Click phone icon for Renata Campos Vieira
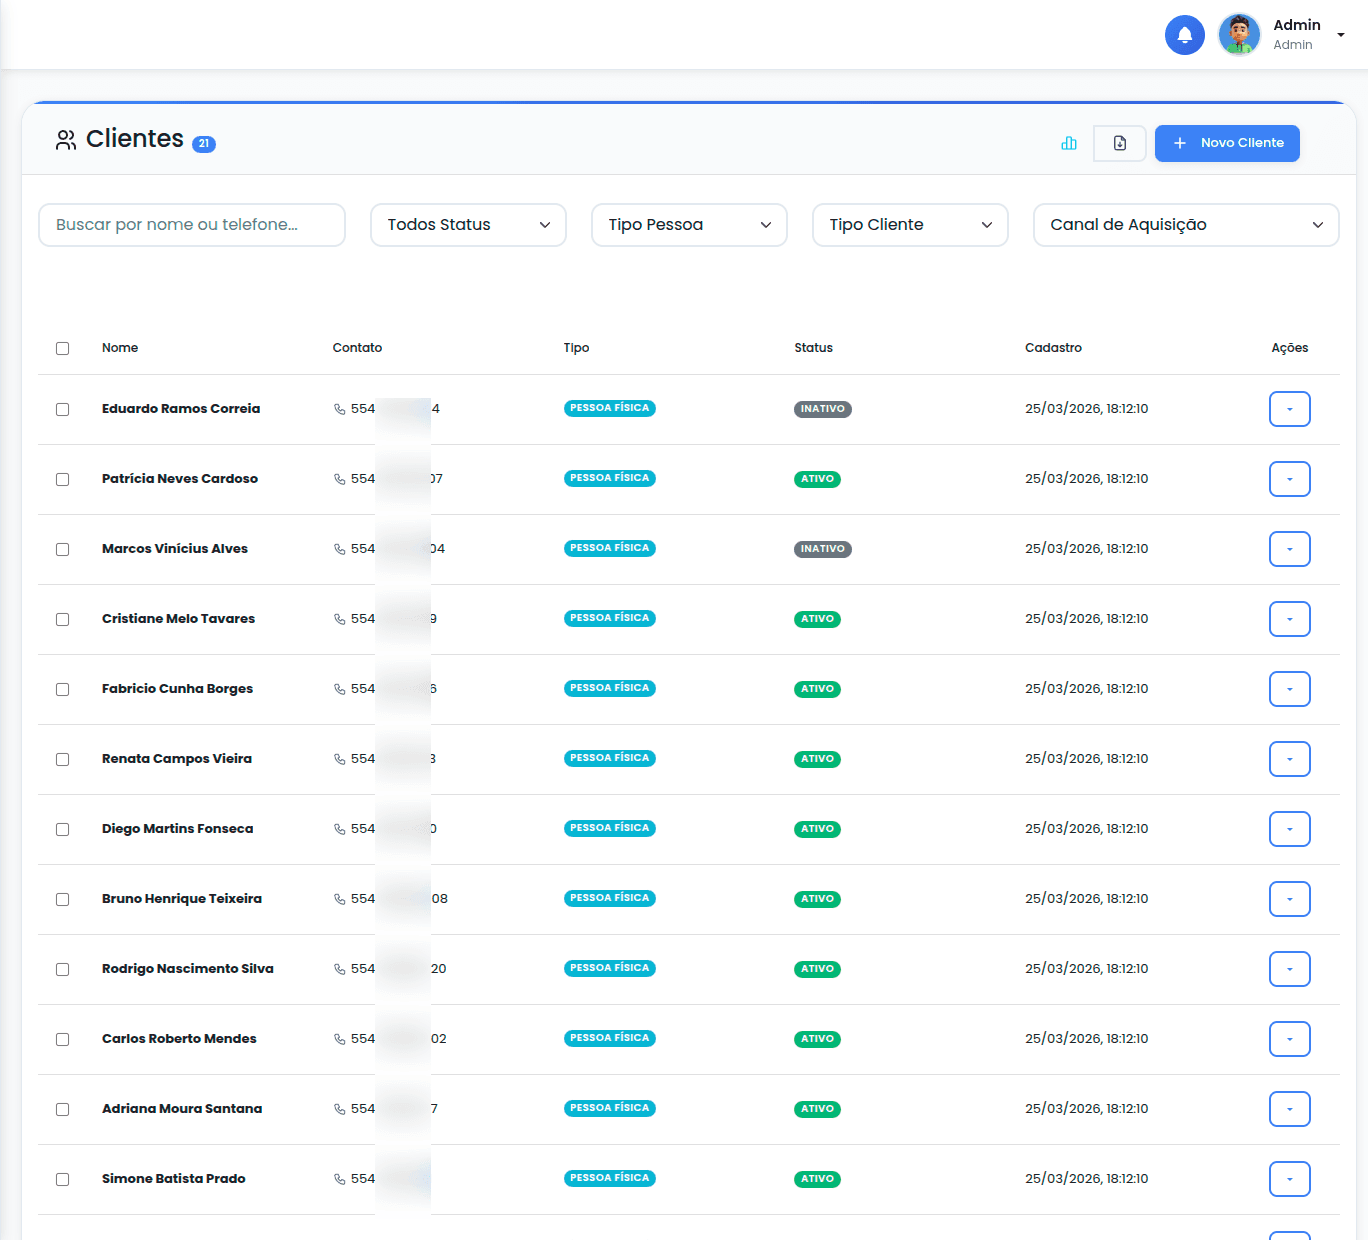Viewport: 1368px width, 1240px height. [x=340, y=759]
